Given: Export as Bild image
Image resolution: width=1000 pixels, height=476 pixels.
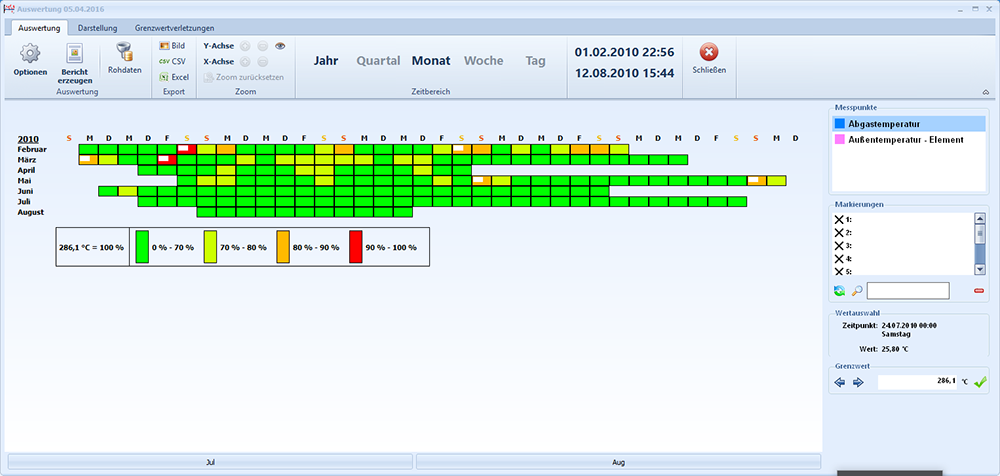Looking at the screenshot, I should pos(172,46).
